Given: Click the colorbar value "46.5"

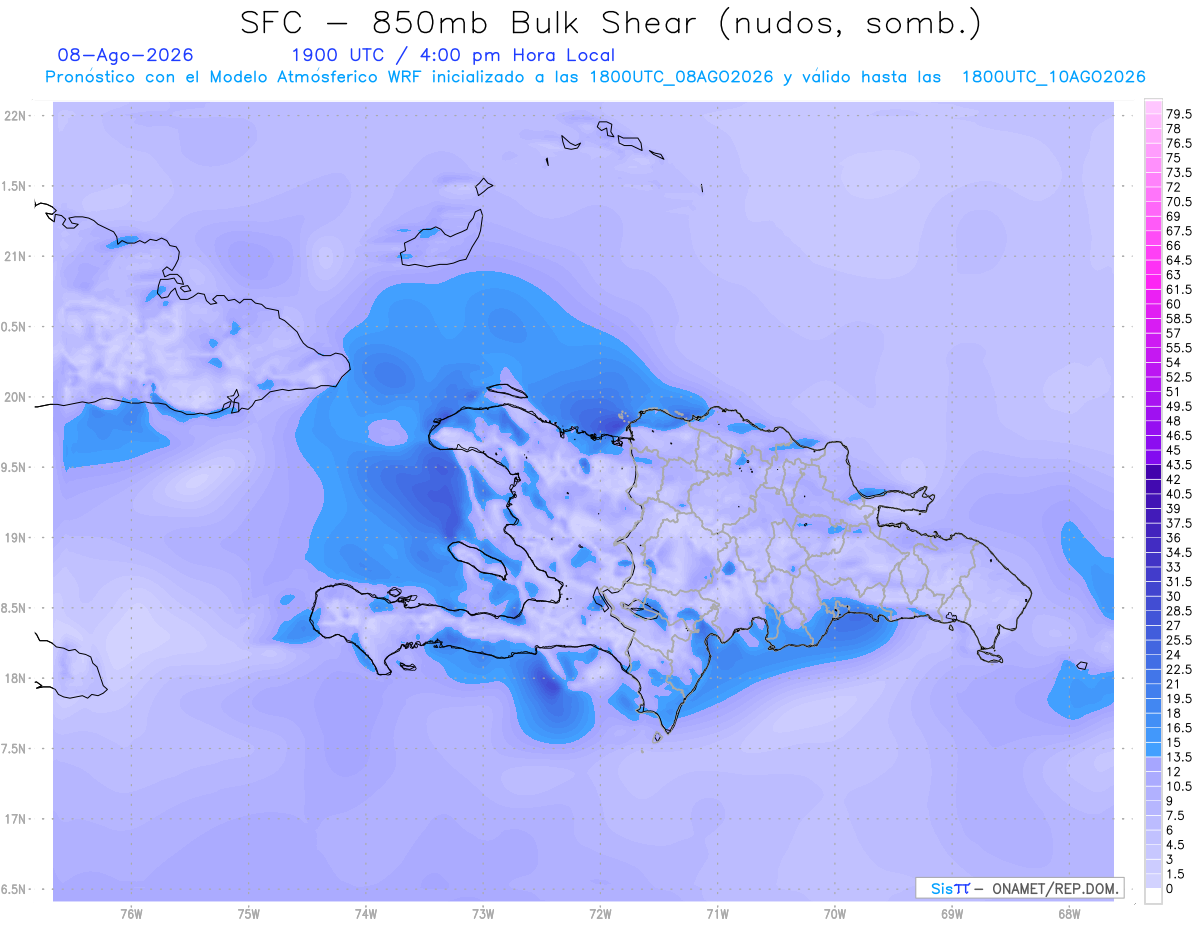Looking at the screenshot, I should pyautogui.click(x=1179, y=435).
